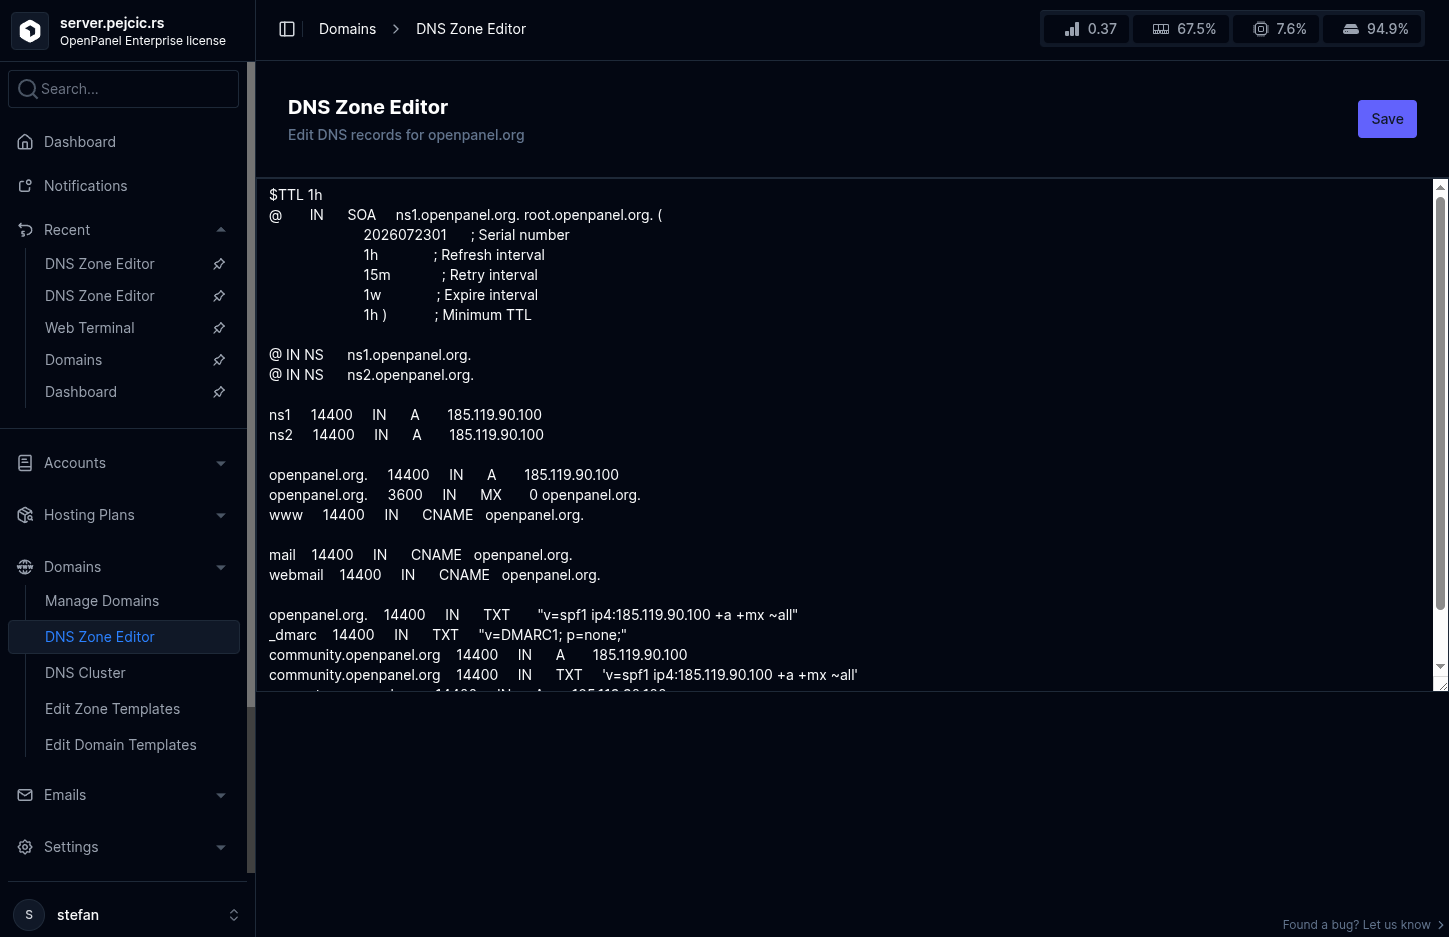Viewport: 1449px width, 937px height.
Task: Click the sidebar vertical scrollbar
Action: point(251,385)
